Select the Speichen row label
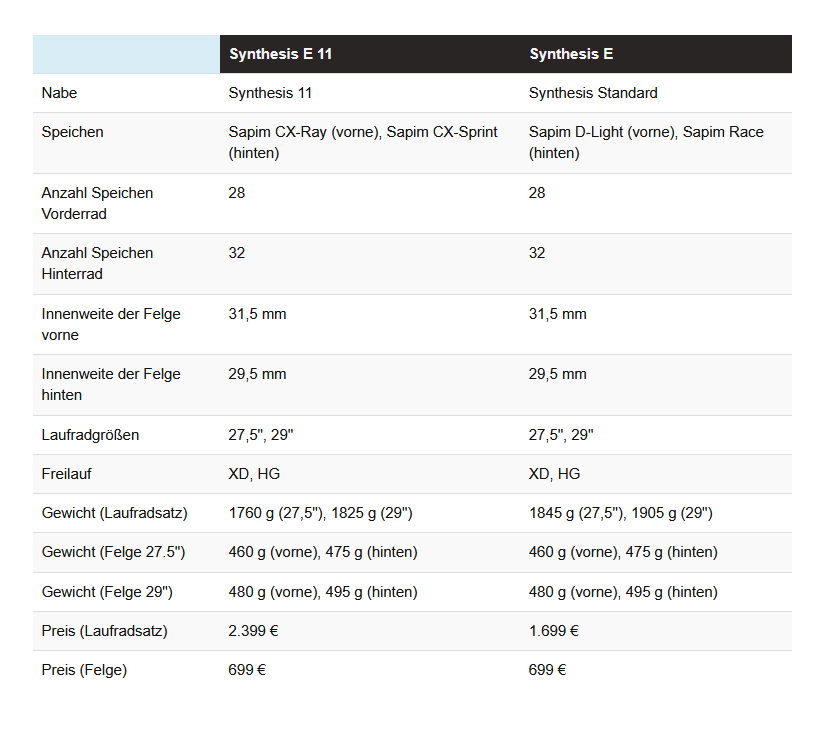Image resolution: width=830 pixels, height=732 pixels. (72, 132)
